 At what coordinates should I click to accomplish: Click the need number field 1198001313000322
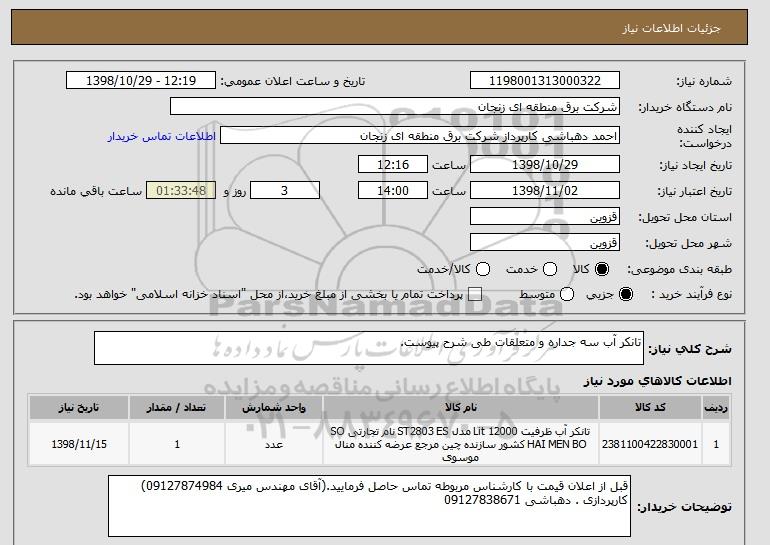tap(545, 81)
